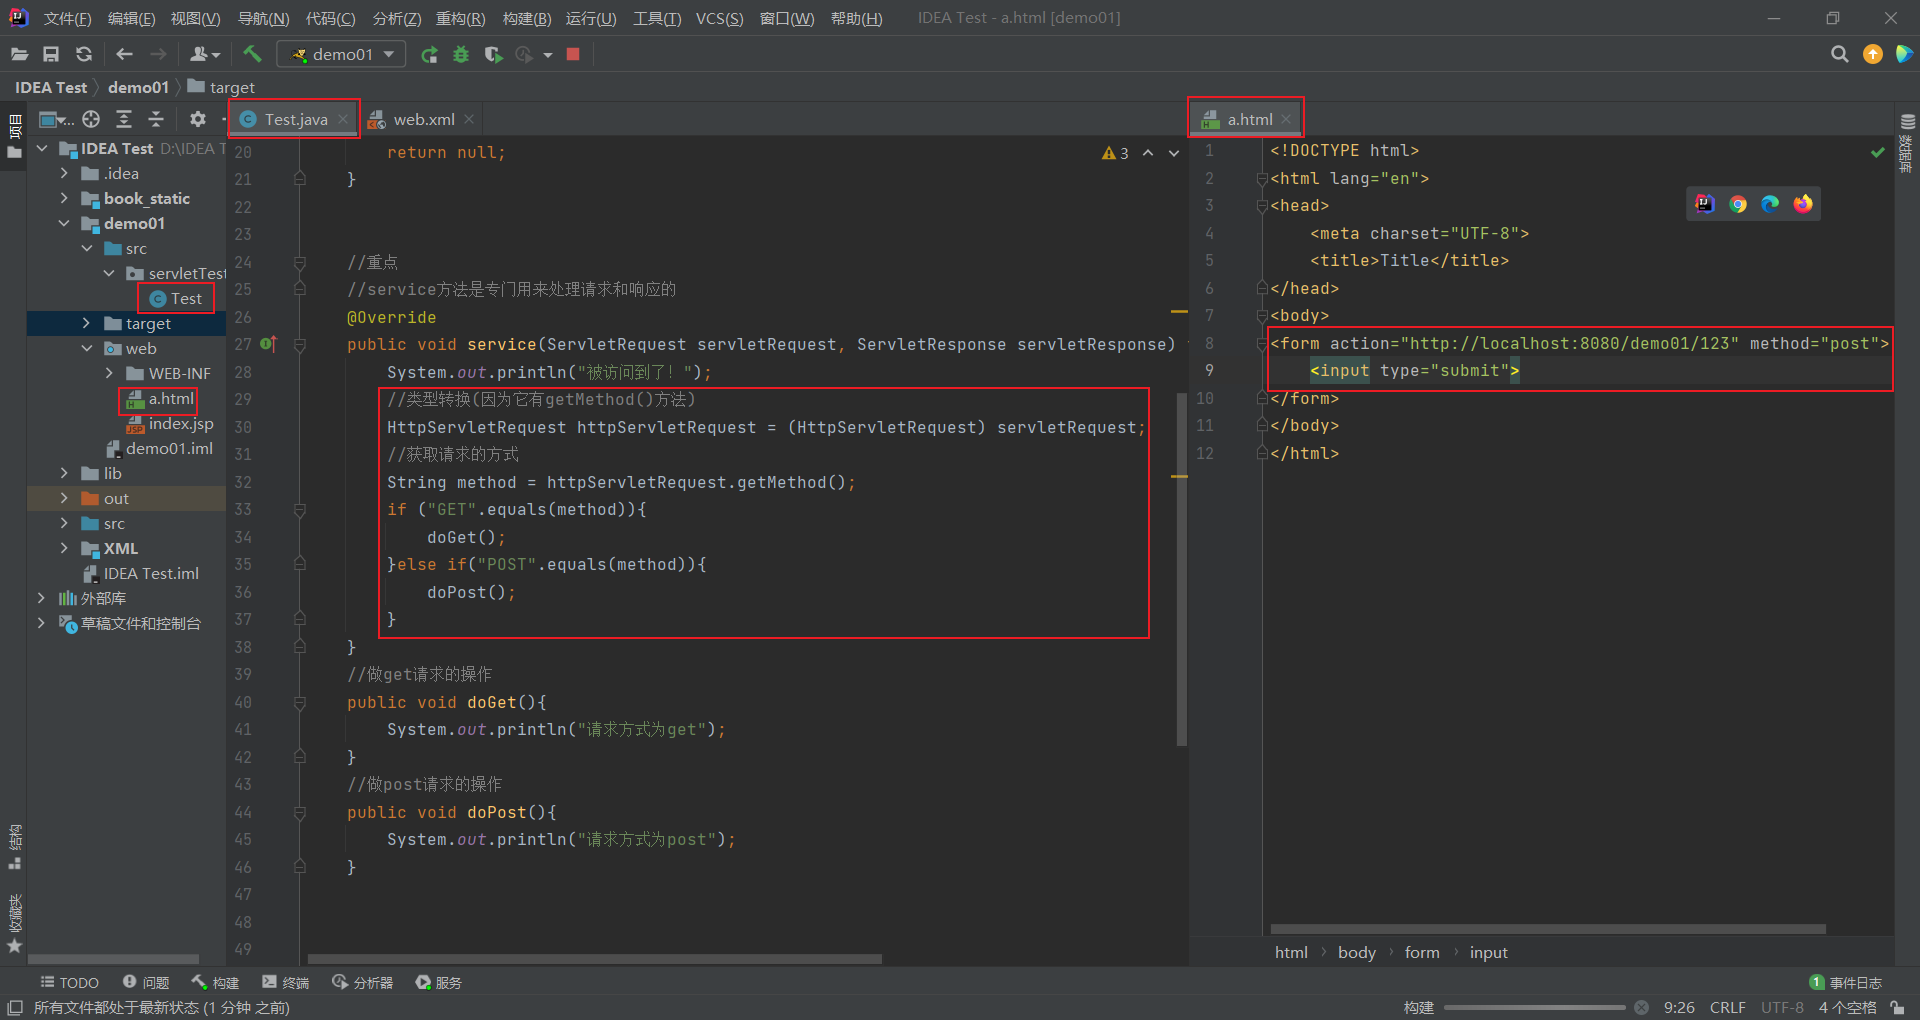Expand the .idea folder
The width and height of the screenshot is (1920, 1020).
(x=65, y=173)
